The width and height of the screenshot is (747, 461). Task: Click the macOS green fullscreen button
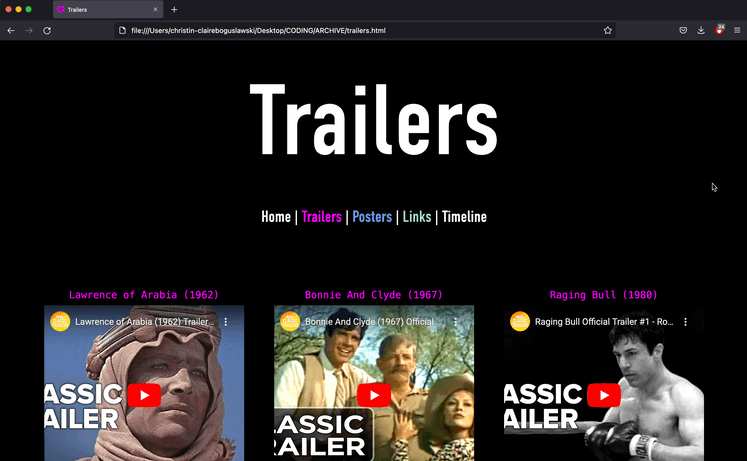click(29, 9)
